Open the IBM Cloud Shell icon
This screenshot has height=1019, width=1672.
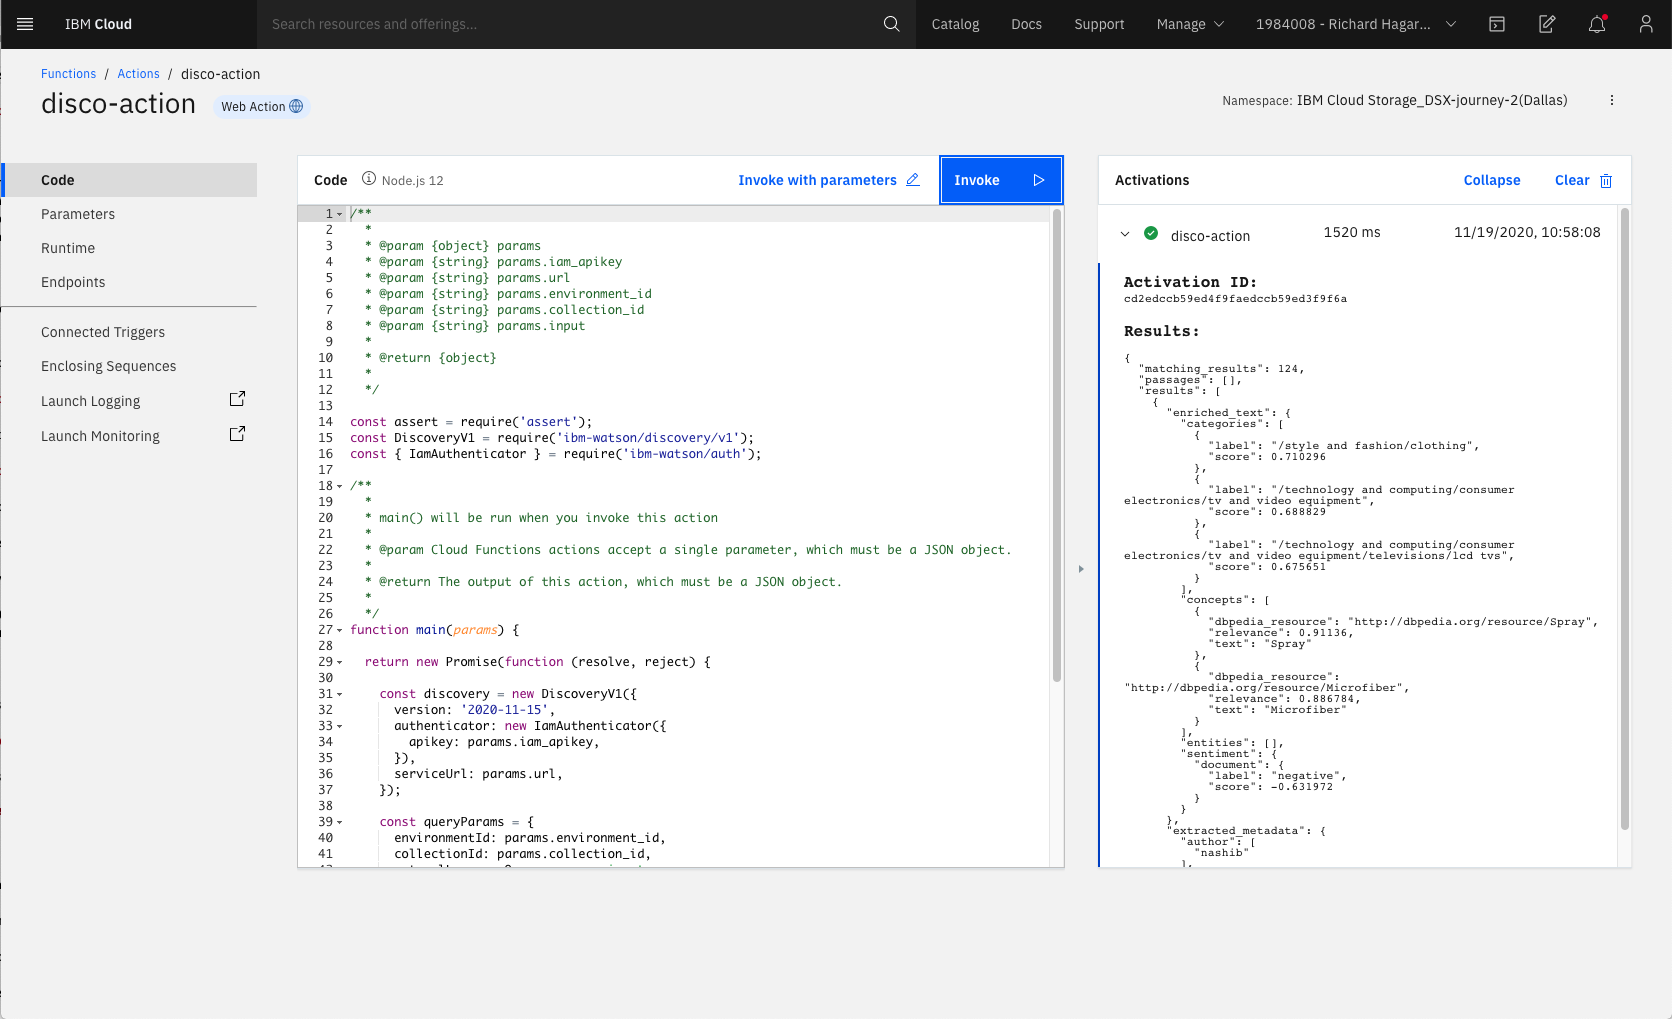[1497, 24]
